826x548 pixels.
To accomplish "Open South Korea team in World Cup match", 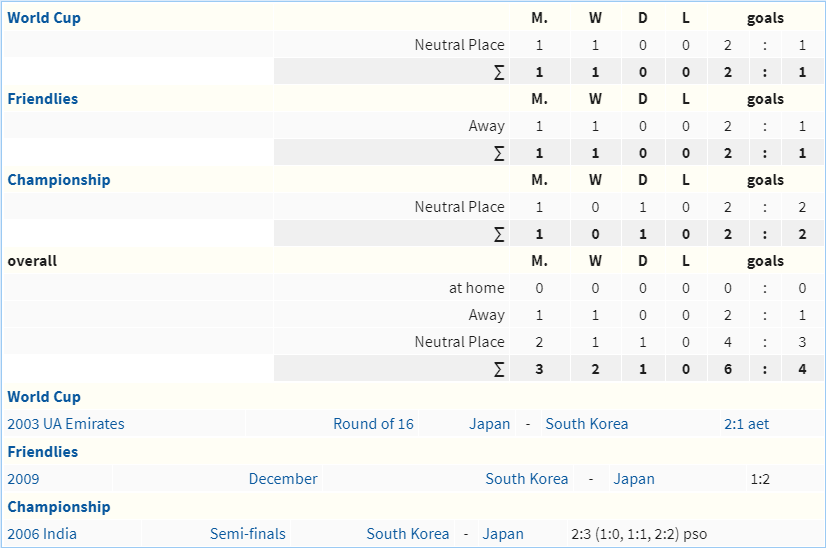I will tap(587, 424).
